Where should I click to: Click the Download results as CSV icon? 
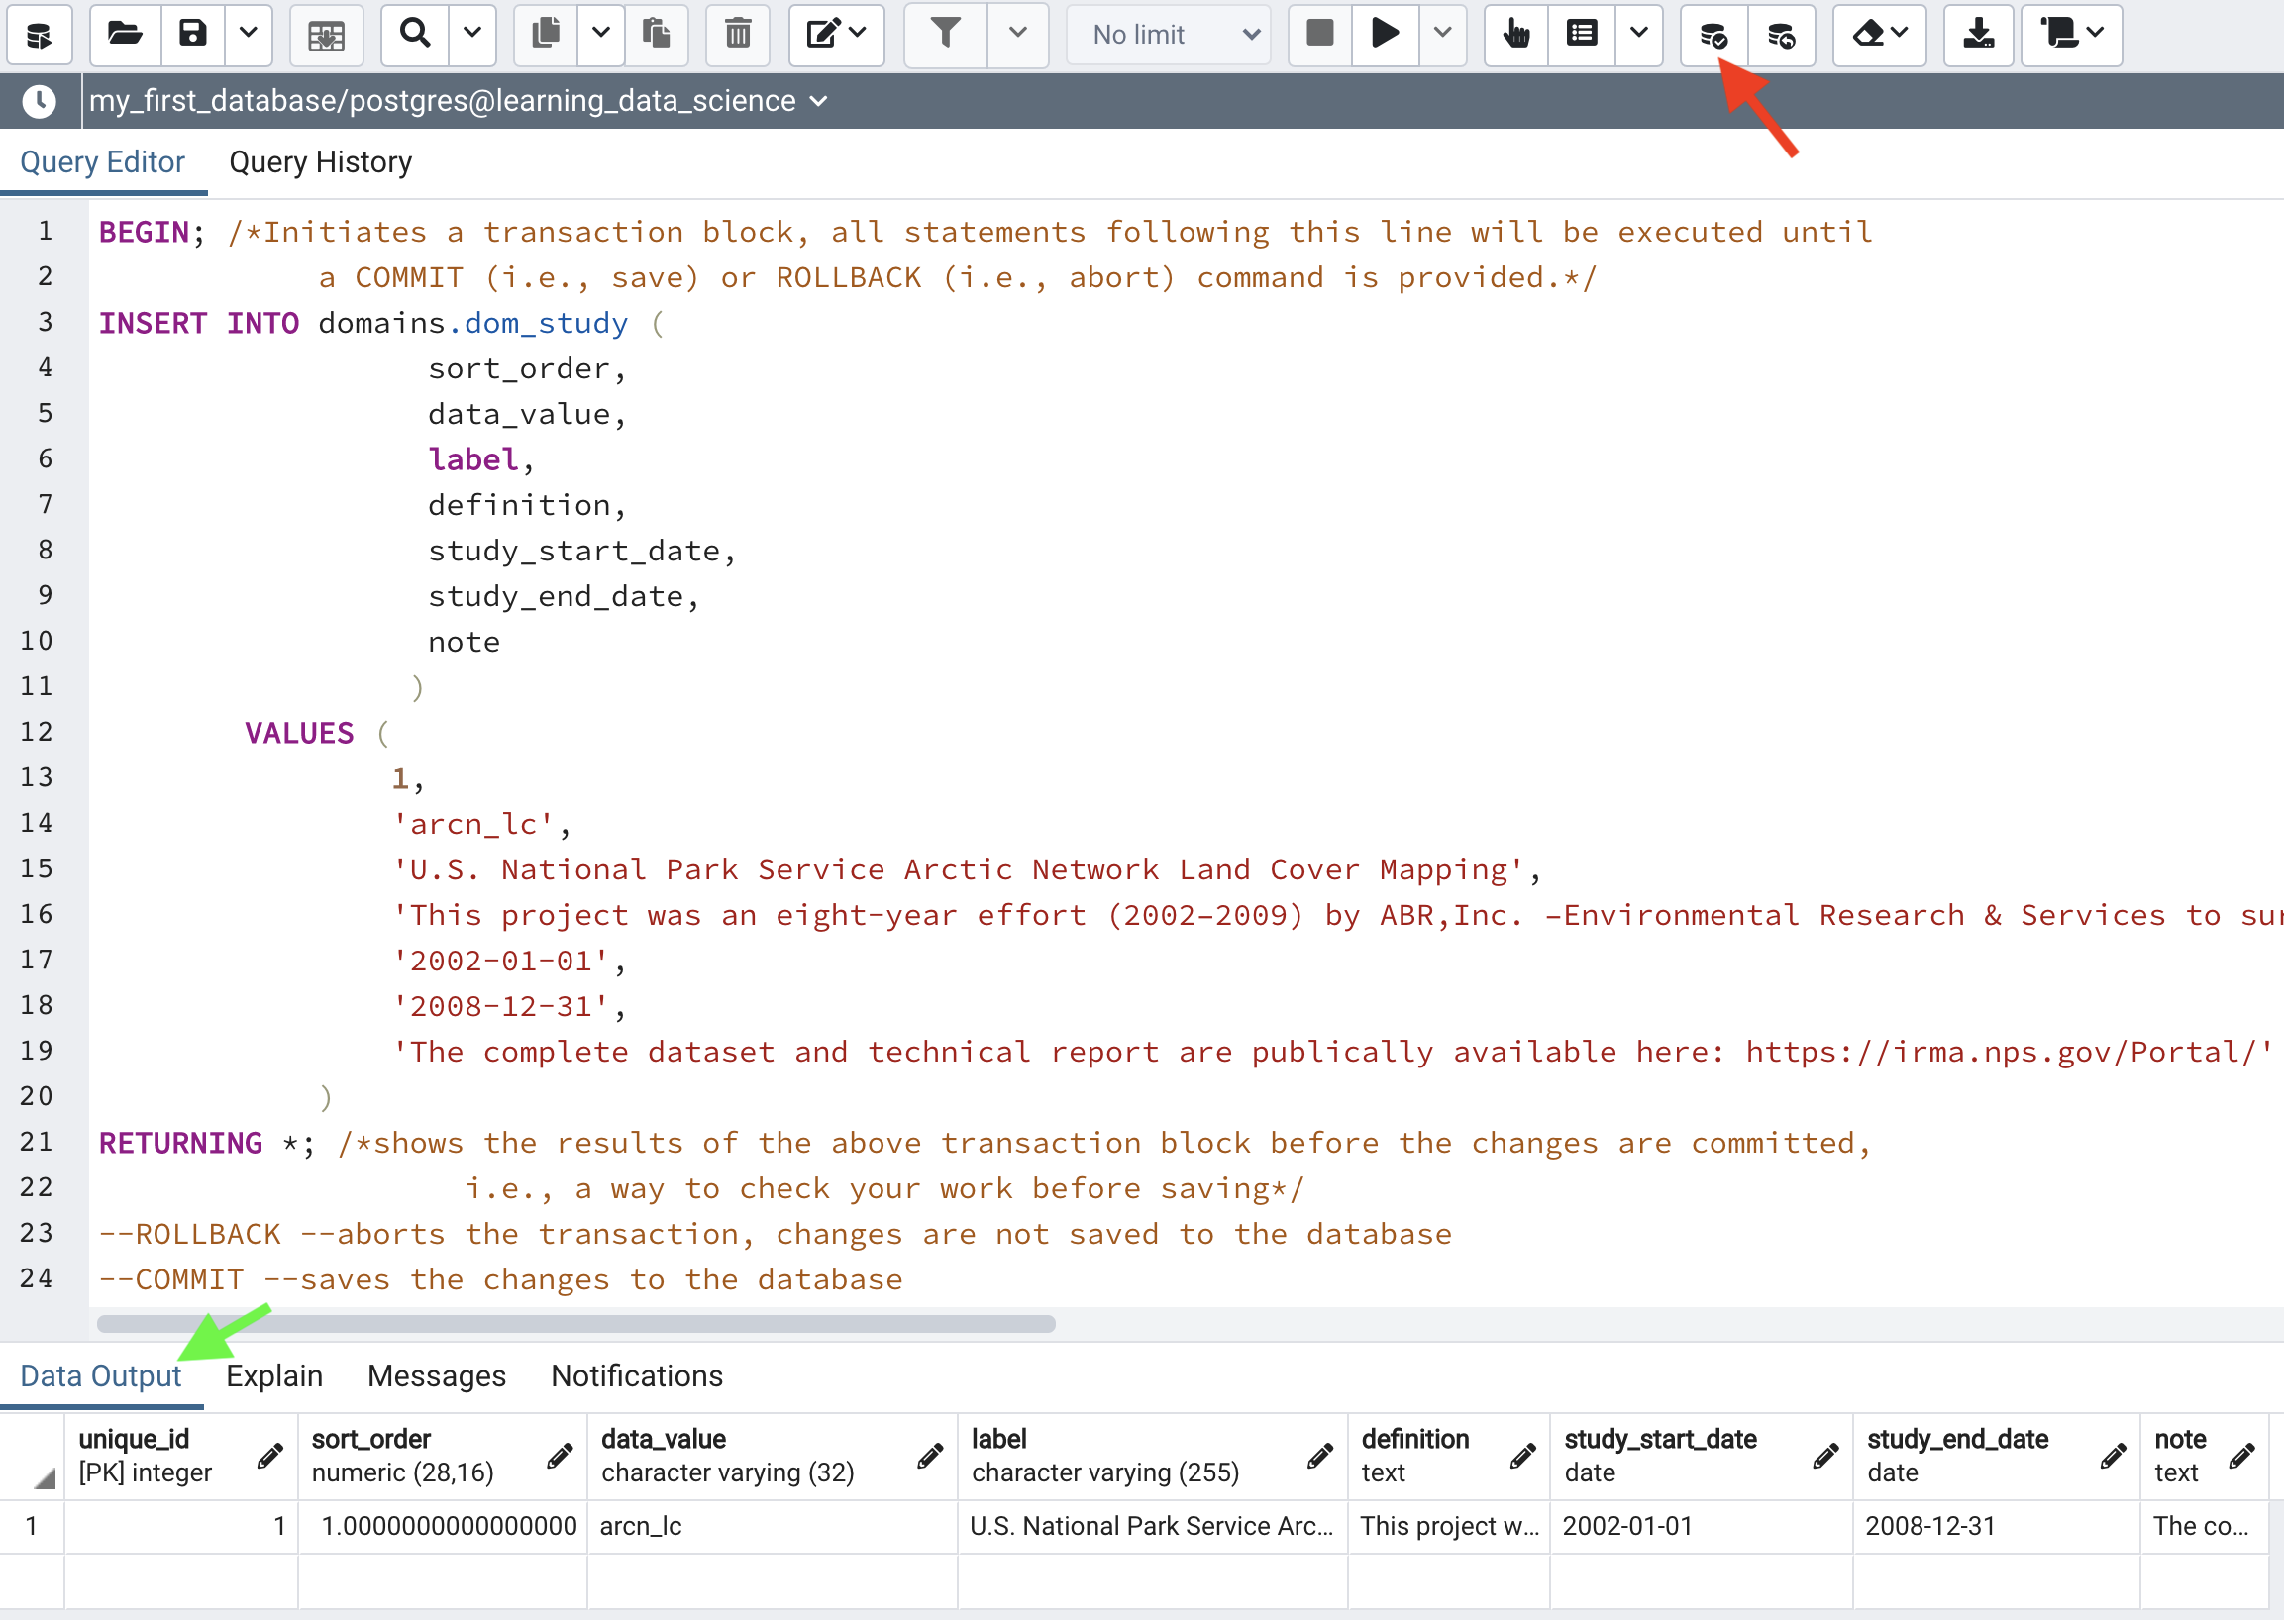[x=1977, y=34]
